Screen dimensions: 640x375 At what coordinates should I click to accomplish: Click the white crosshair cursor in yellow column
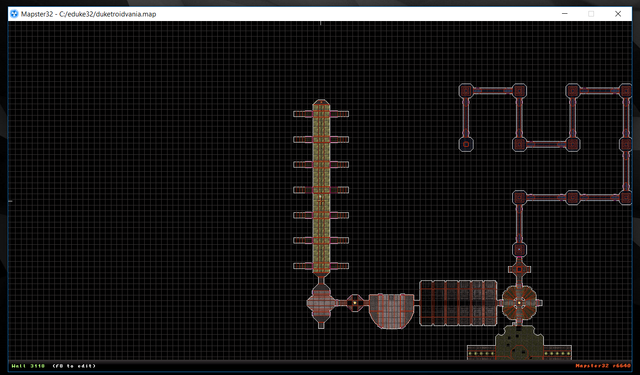(321, 201)
